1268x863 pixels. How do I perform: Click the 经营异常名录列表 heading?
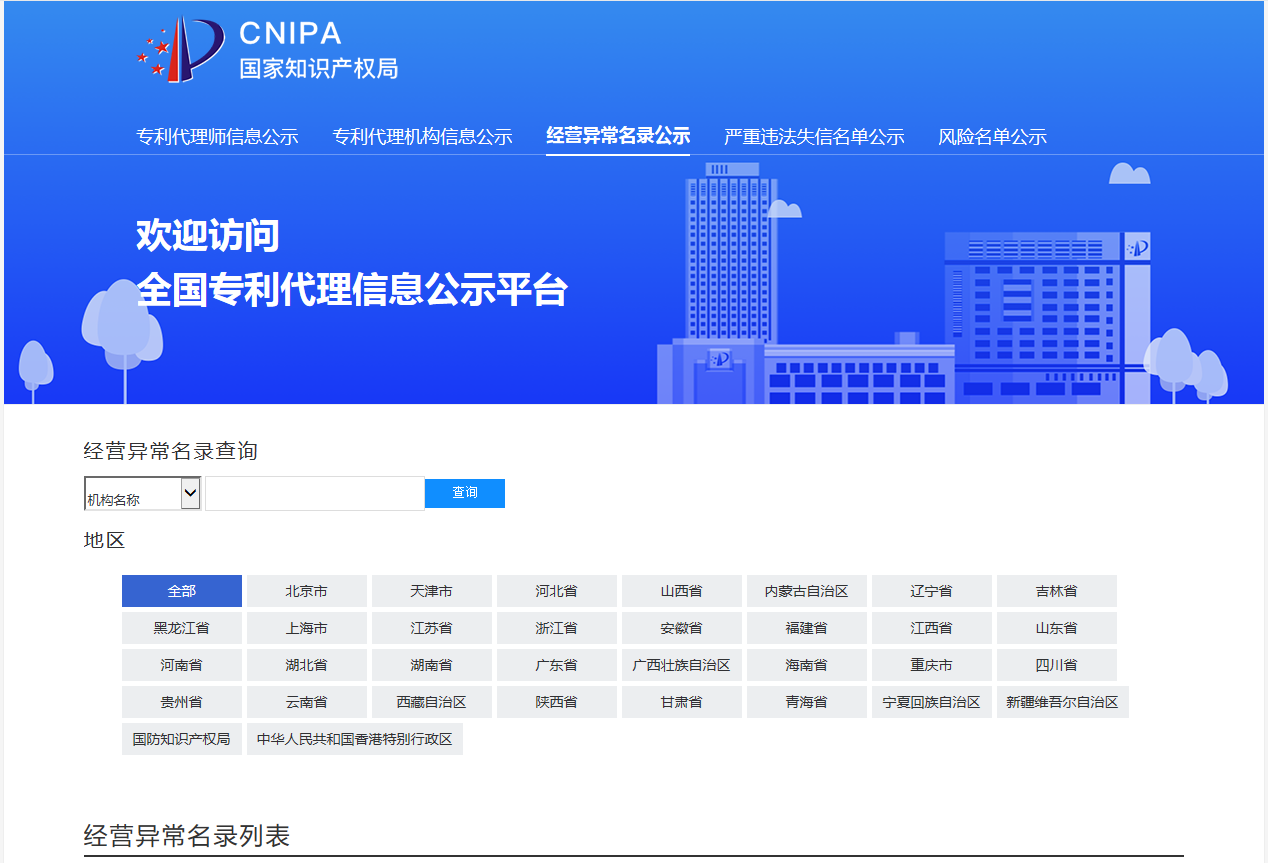coord(187,836)
